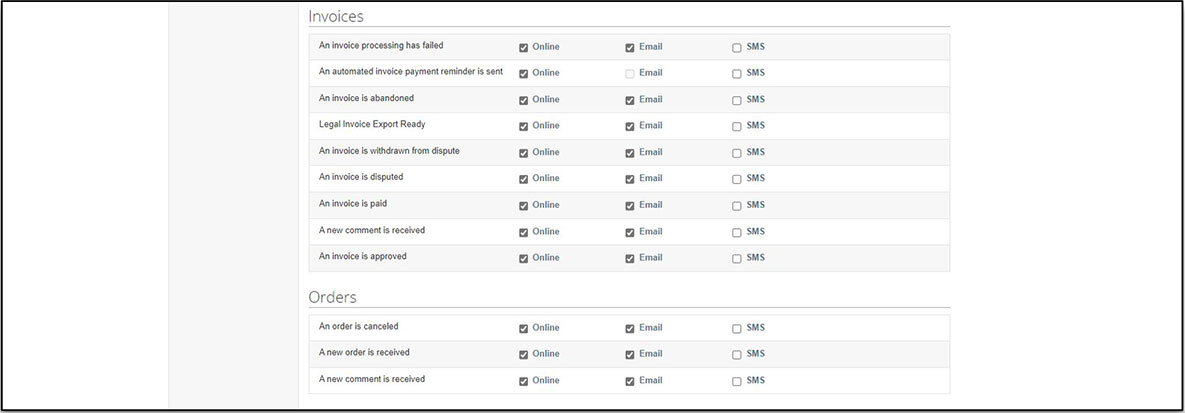Disable Online for a new order is received

pyautogui.click(x=524, y=354)
